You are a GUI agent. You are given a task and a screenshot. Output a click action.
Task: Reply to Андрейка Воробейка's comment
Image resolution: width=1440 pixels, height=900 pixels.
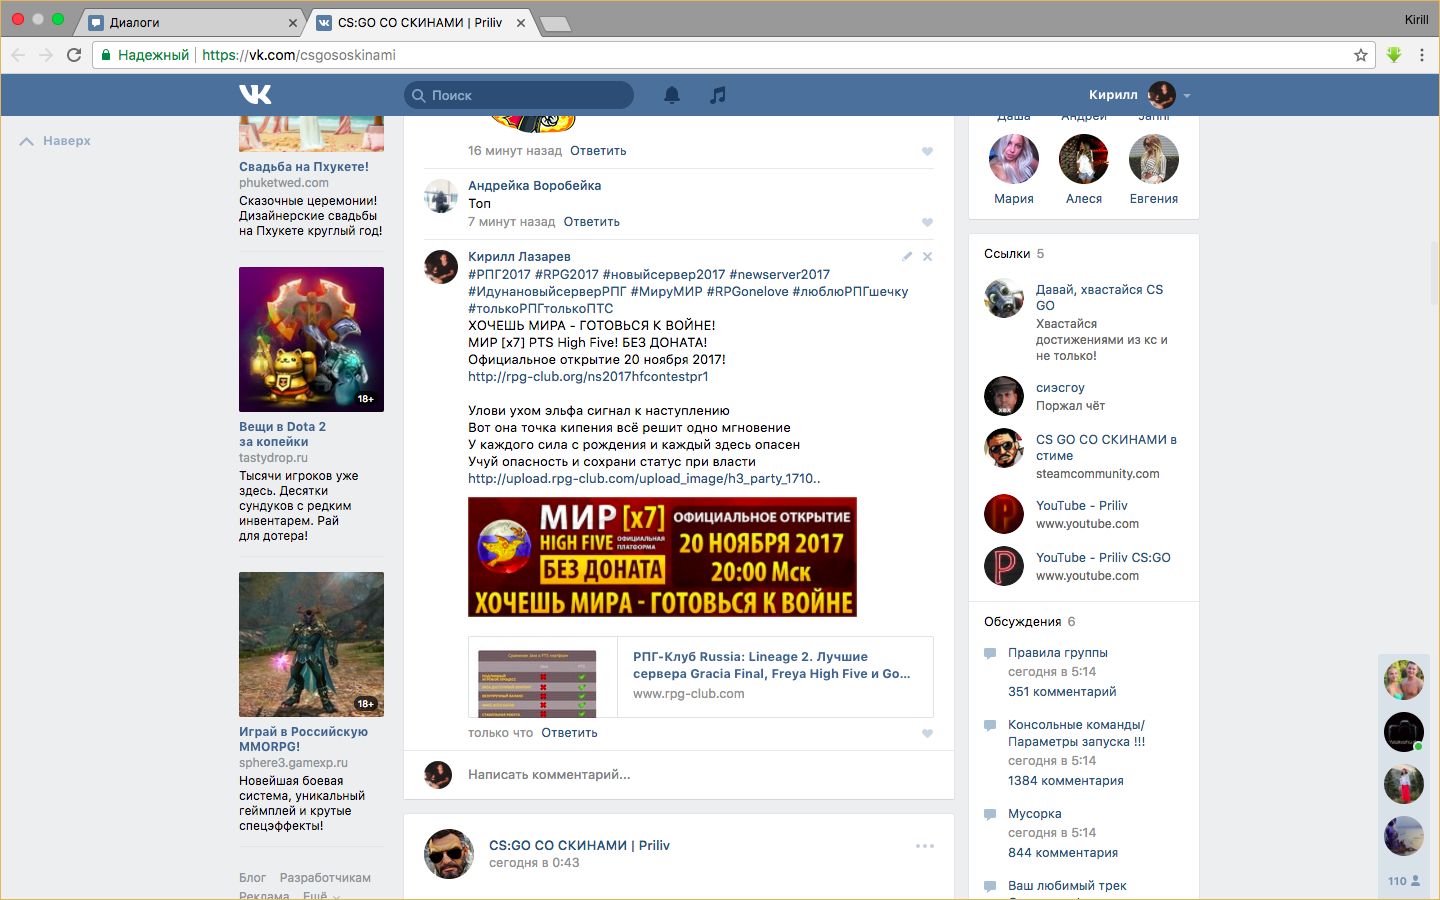pyautogui.click(x=591, y=222)
